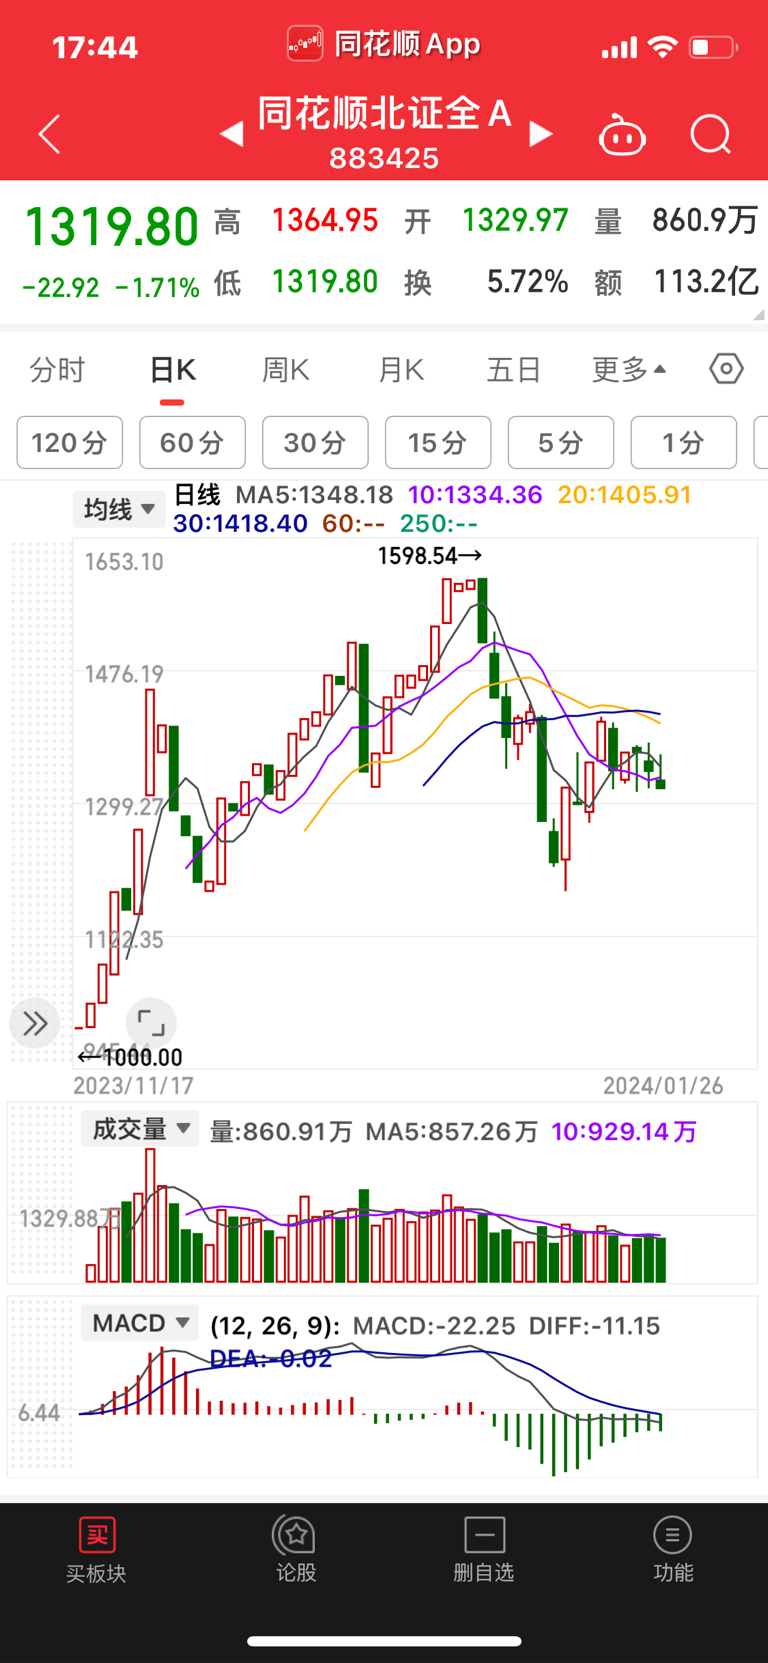Go to previous index with left triangle
Viewport: 768px width, 1663px height.
(x=232, y=134)
